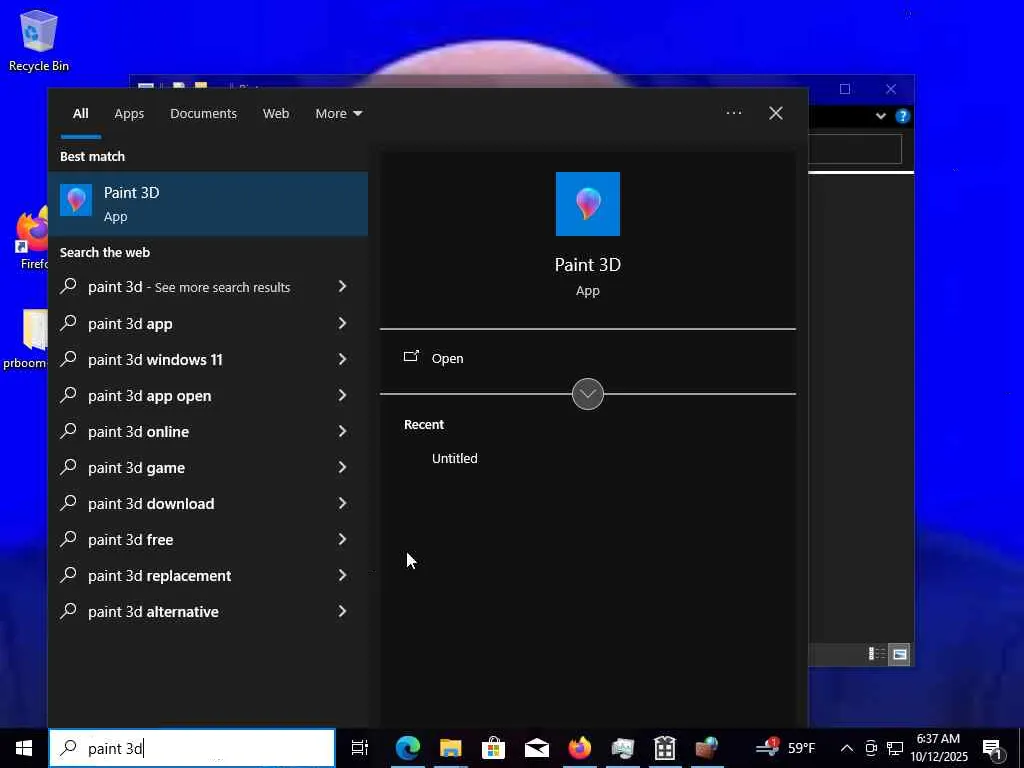This screenshot has height=768, width=1024.
Task: Switch to the Web search tab
Action: 276,114
